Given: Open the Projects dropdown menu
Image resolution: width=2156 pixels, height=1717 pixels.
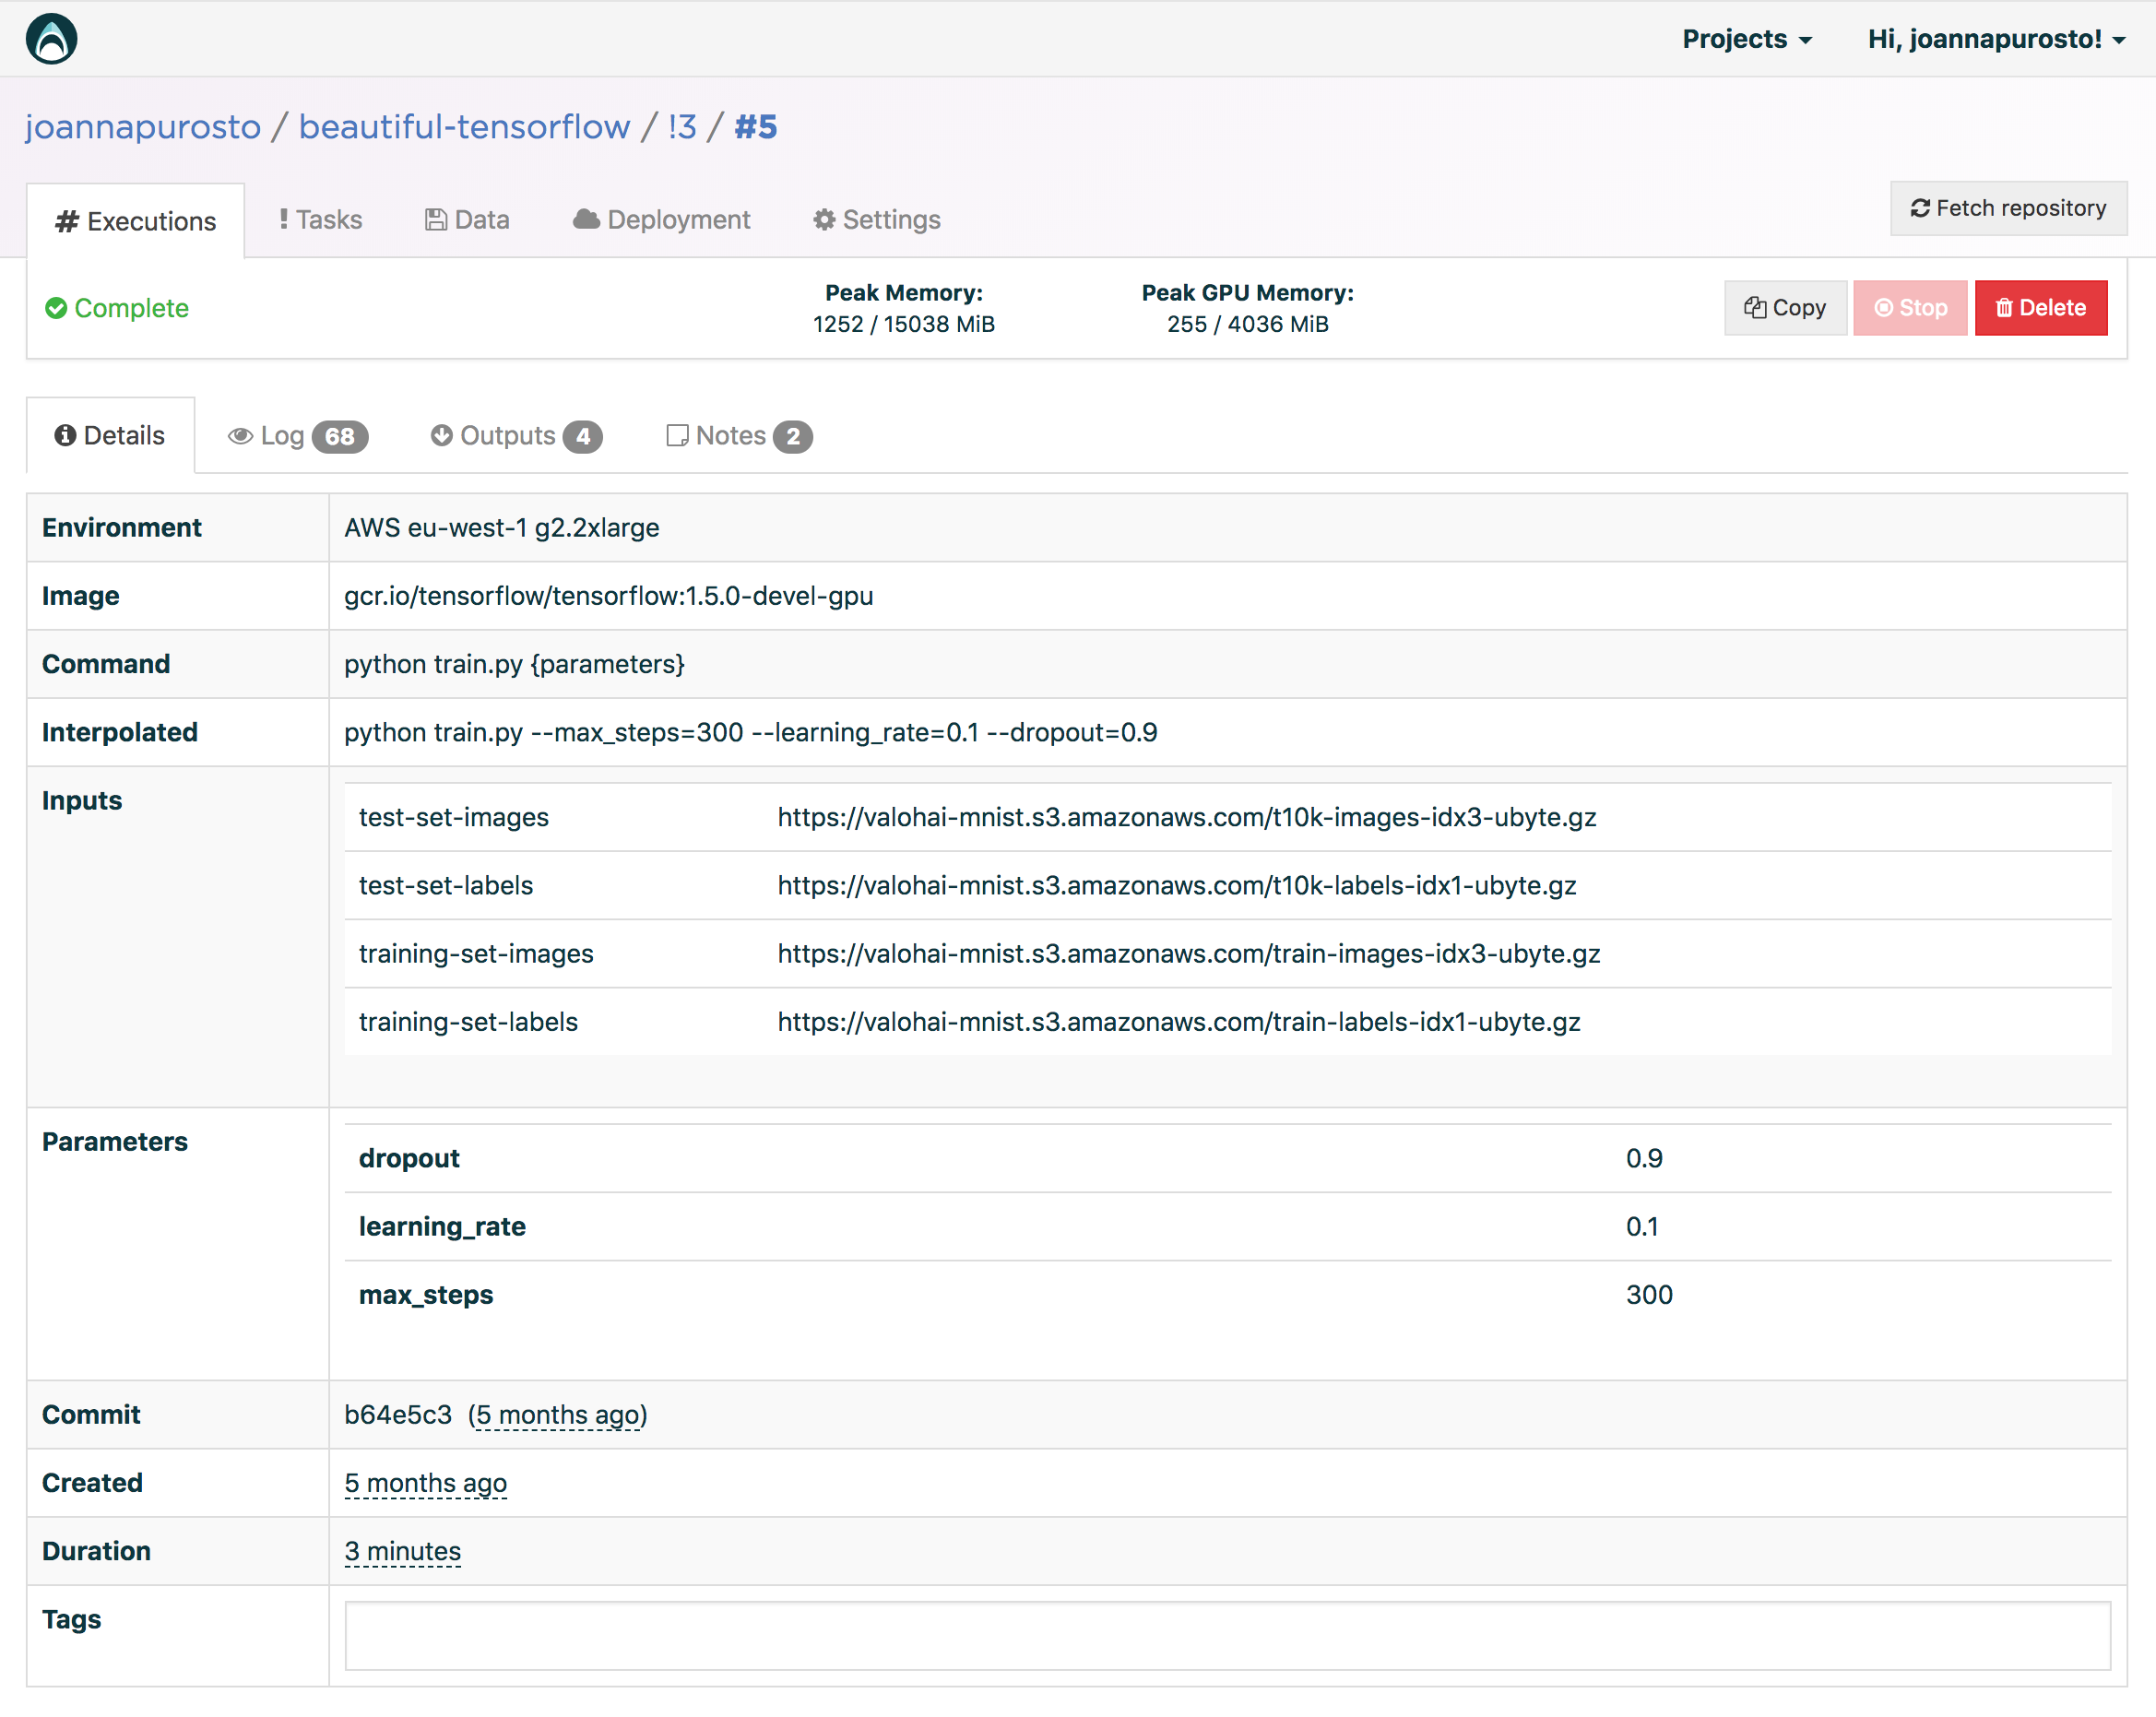Looking at the screenshot, I should (1745, 39).
